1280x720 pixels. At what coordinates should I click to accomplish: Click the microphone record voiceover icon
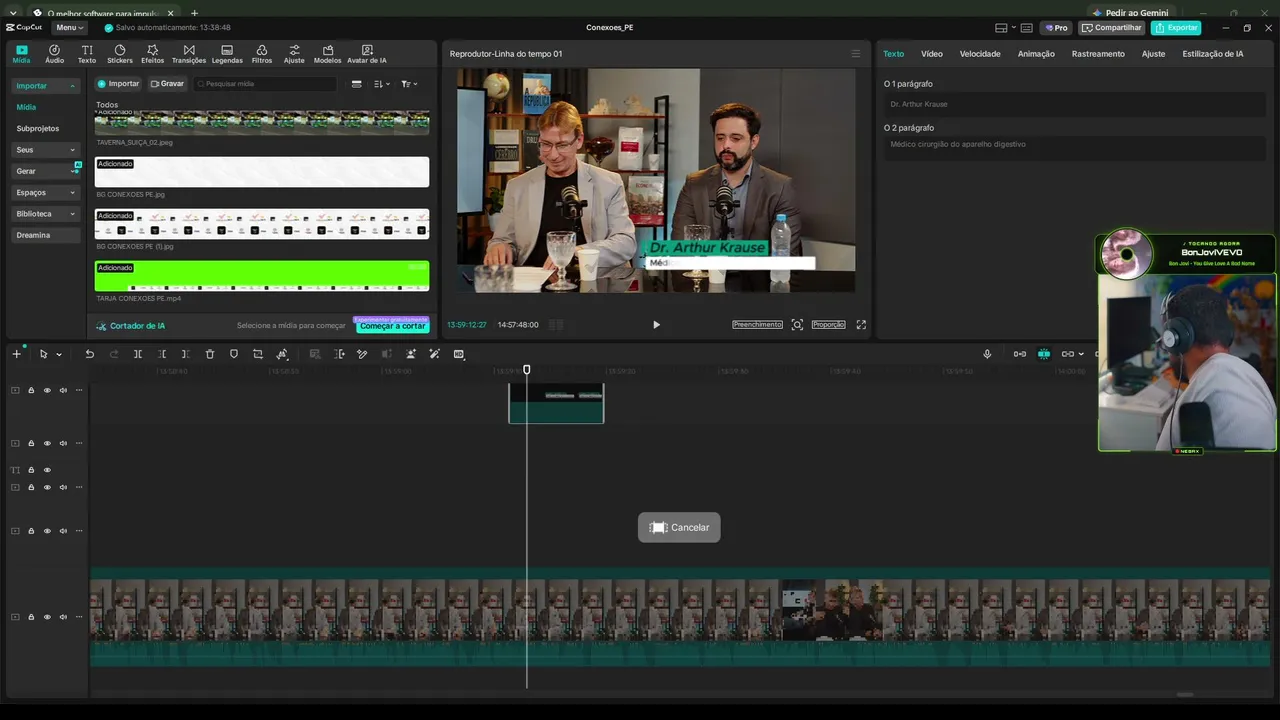coord(987,354)
